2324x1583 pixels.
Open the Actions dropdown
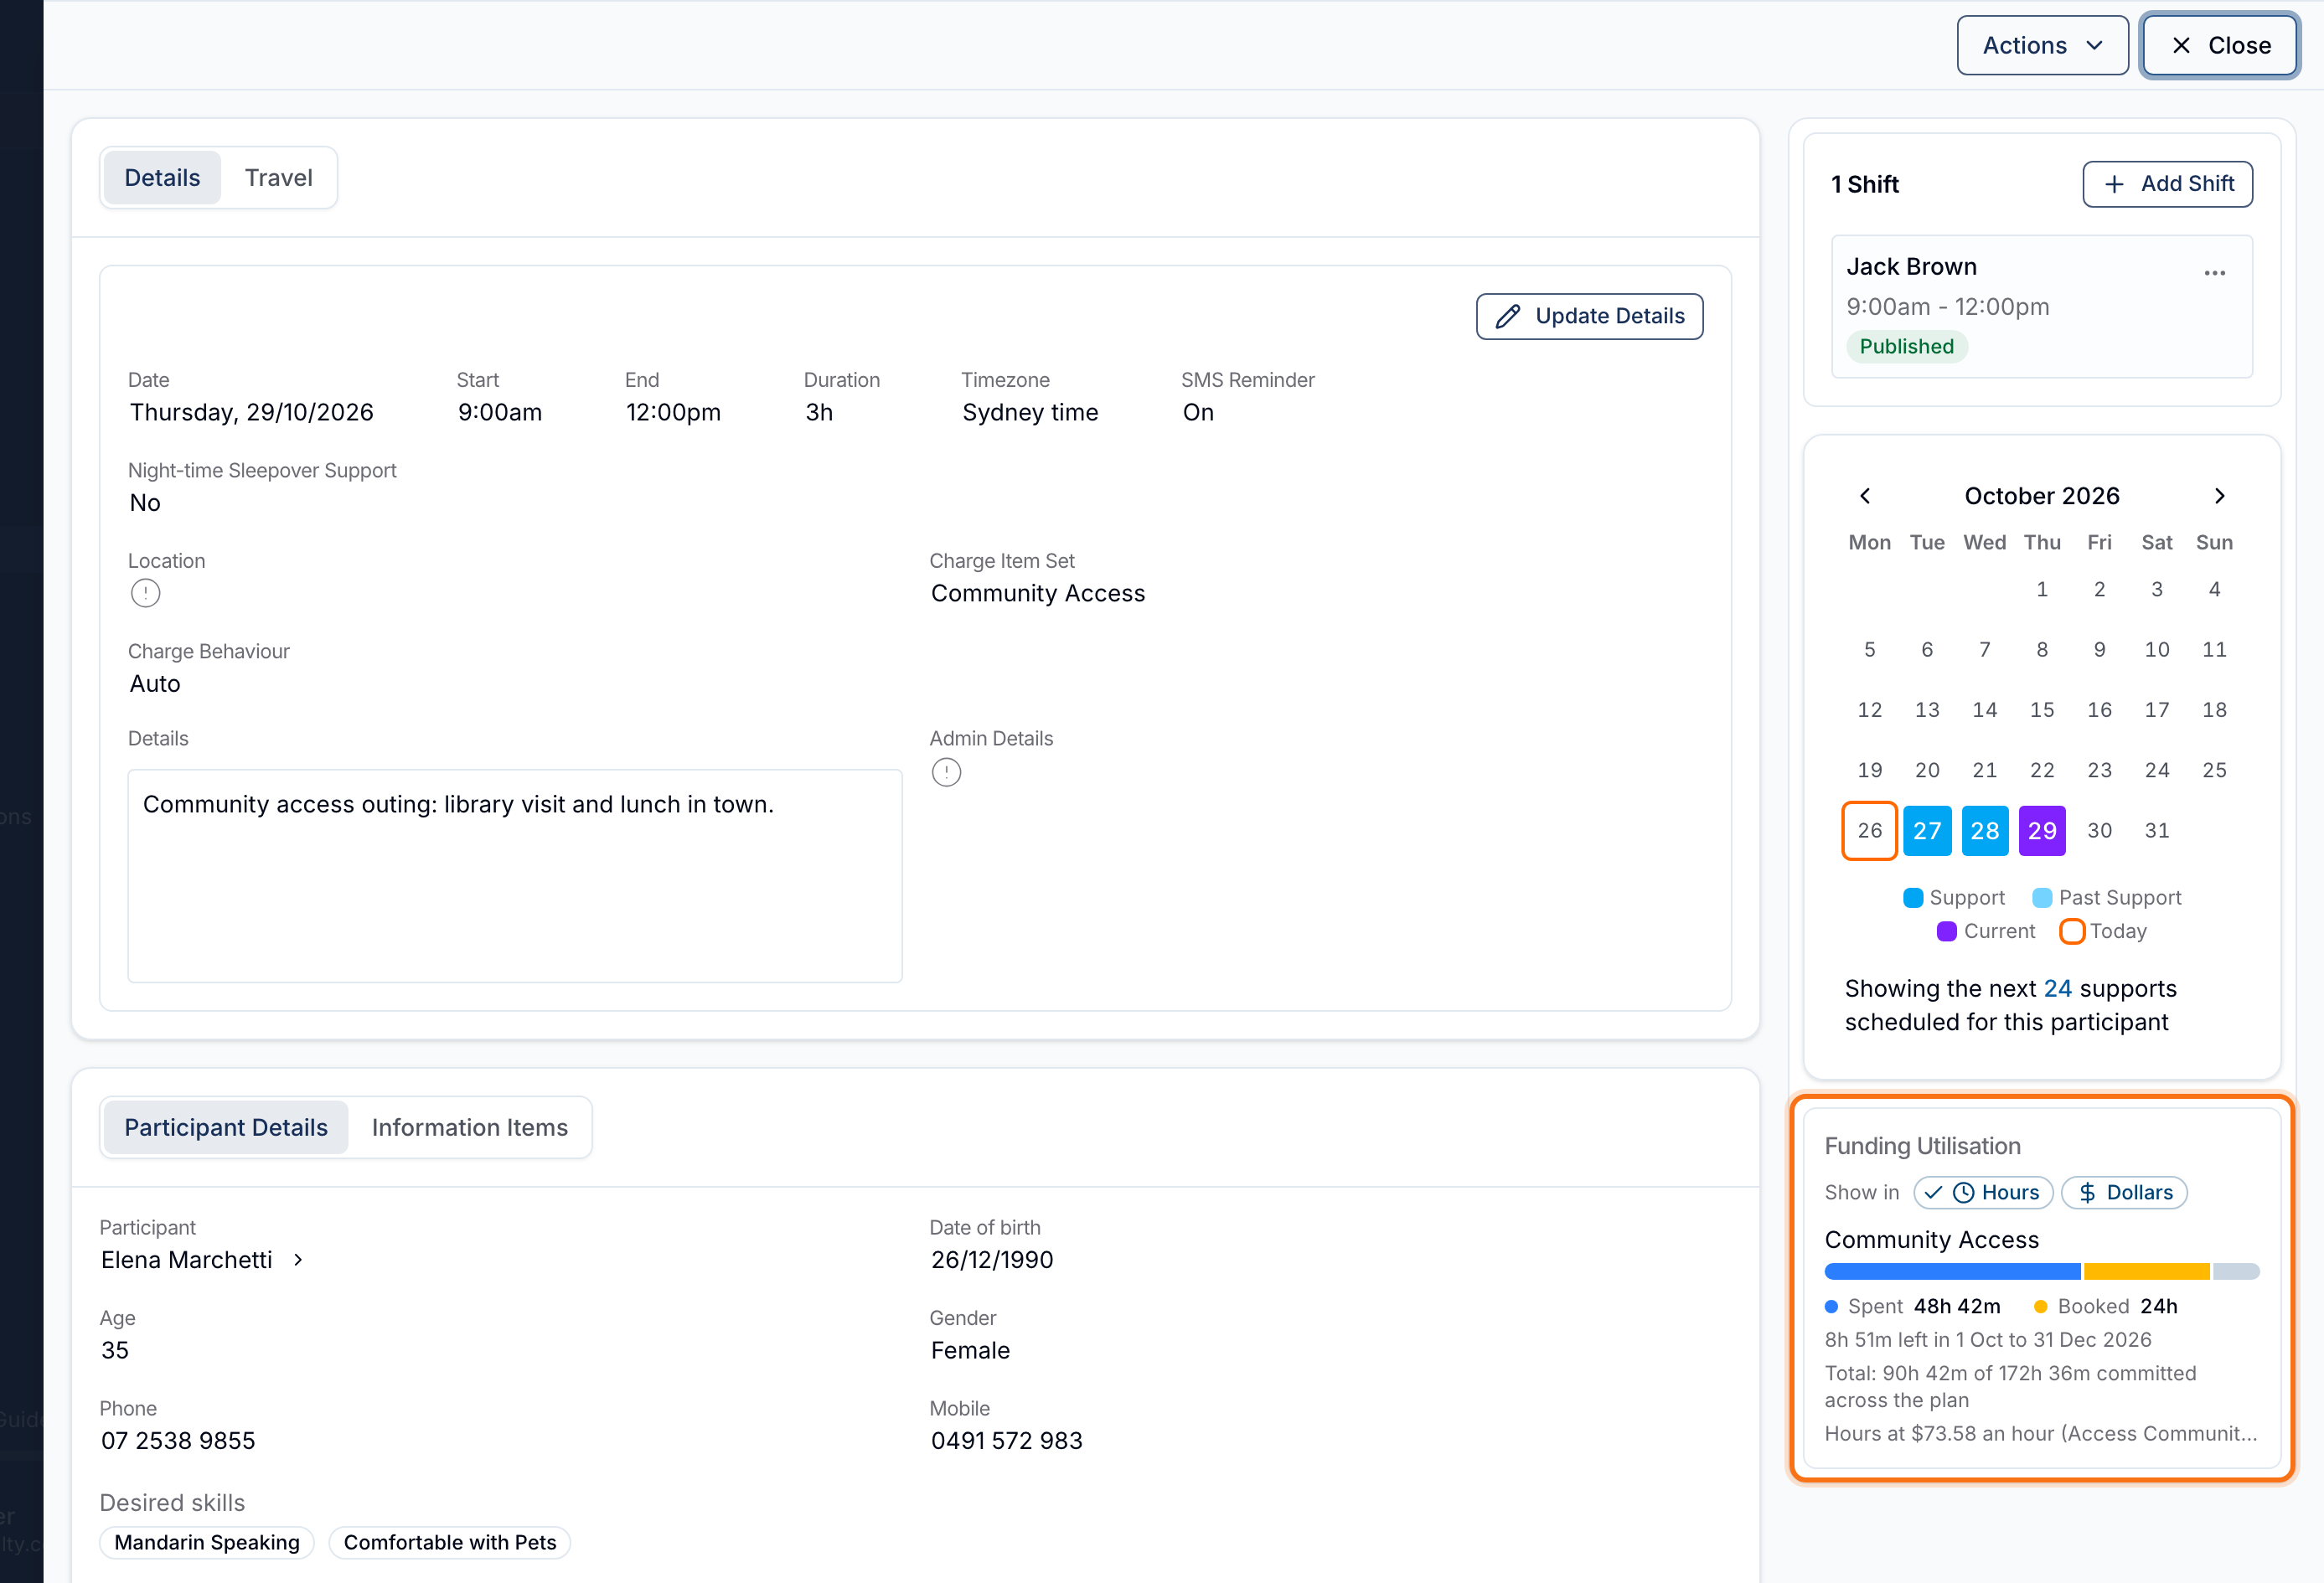(2042, 45)
